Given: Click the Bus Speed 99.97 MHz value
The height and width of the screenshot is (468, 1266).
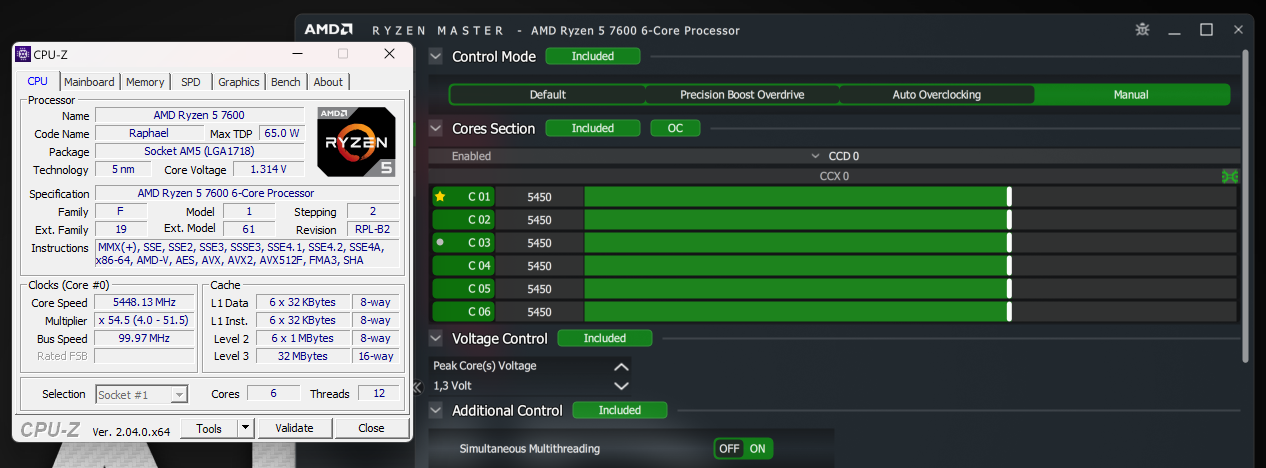Looking at the screenshot, I should (144, 338).
